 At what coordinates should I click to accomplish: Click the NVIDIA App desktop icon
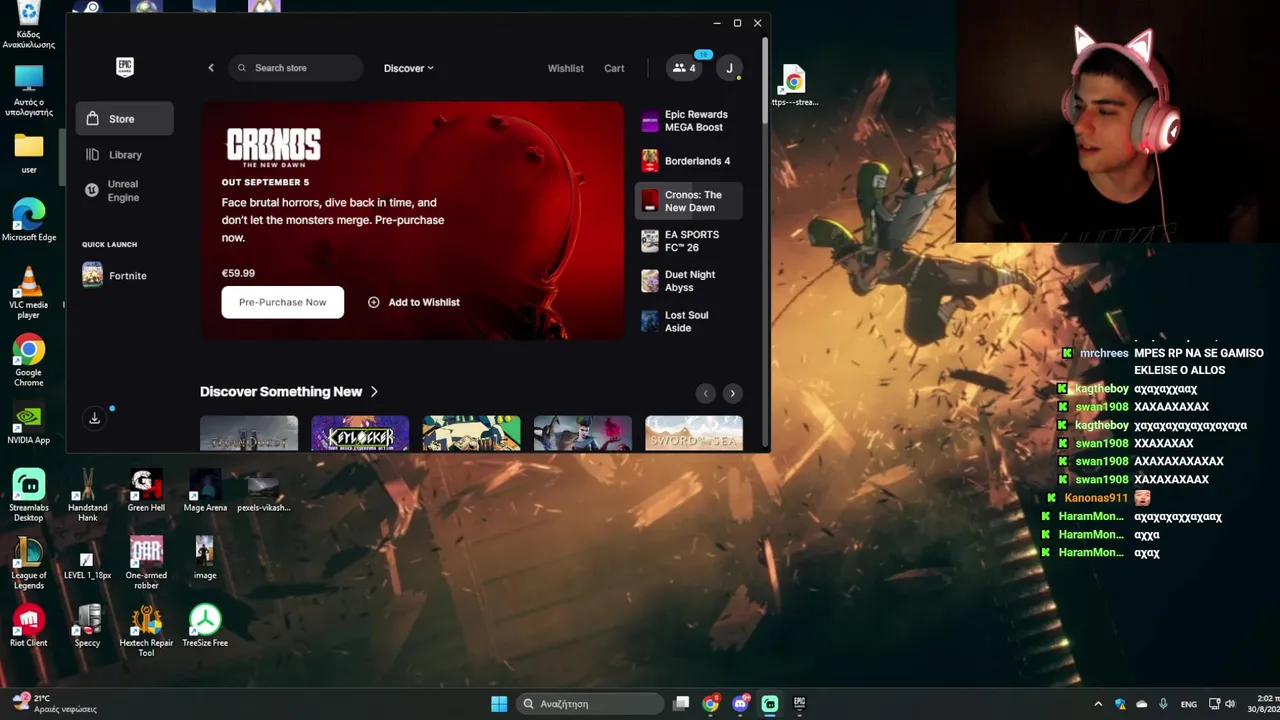(x=29, y=423)
